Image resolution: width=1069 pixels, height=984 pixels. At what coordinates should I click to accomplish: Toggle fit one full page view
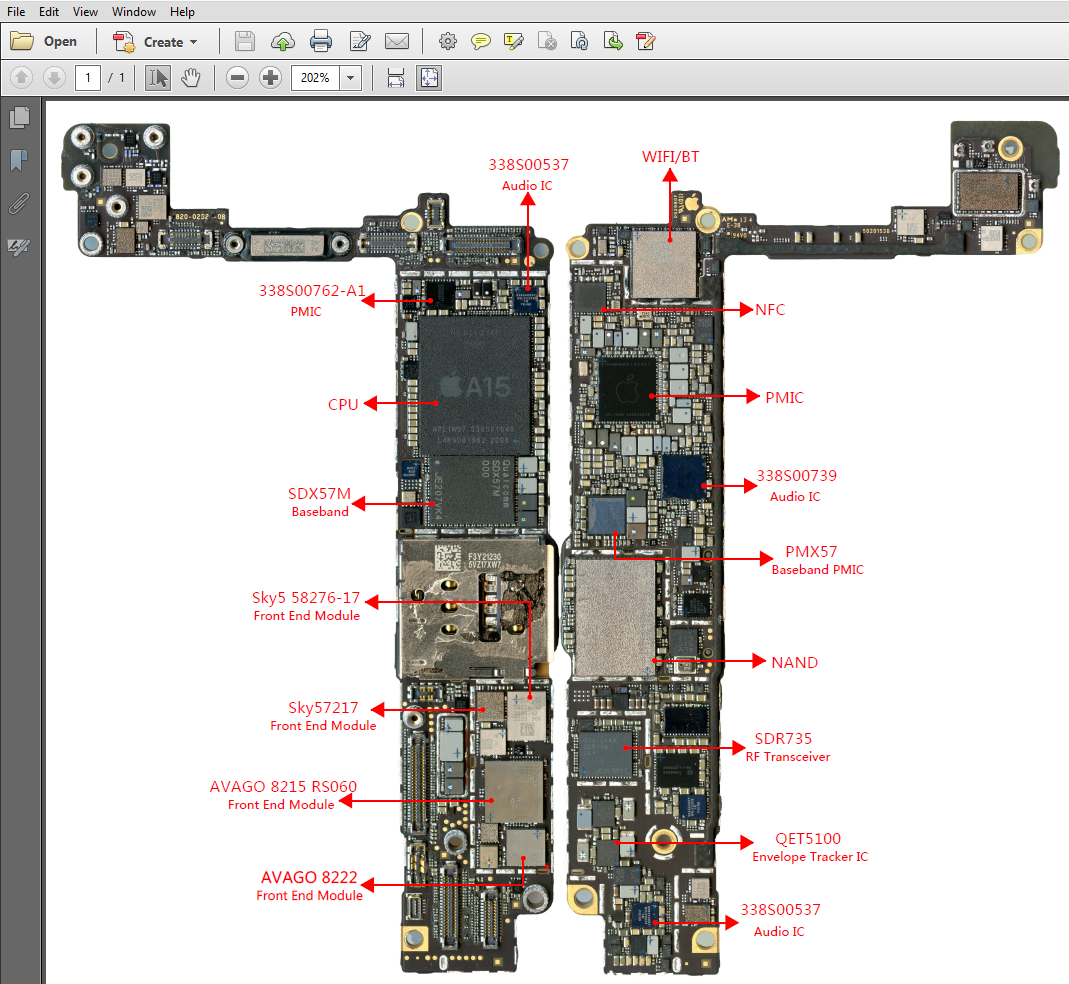(x=429, y=78)
